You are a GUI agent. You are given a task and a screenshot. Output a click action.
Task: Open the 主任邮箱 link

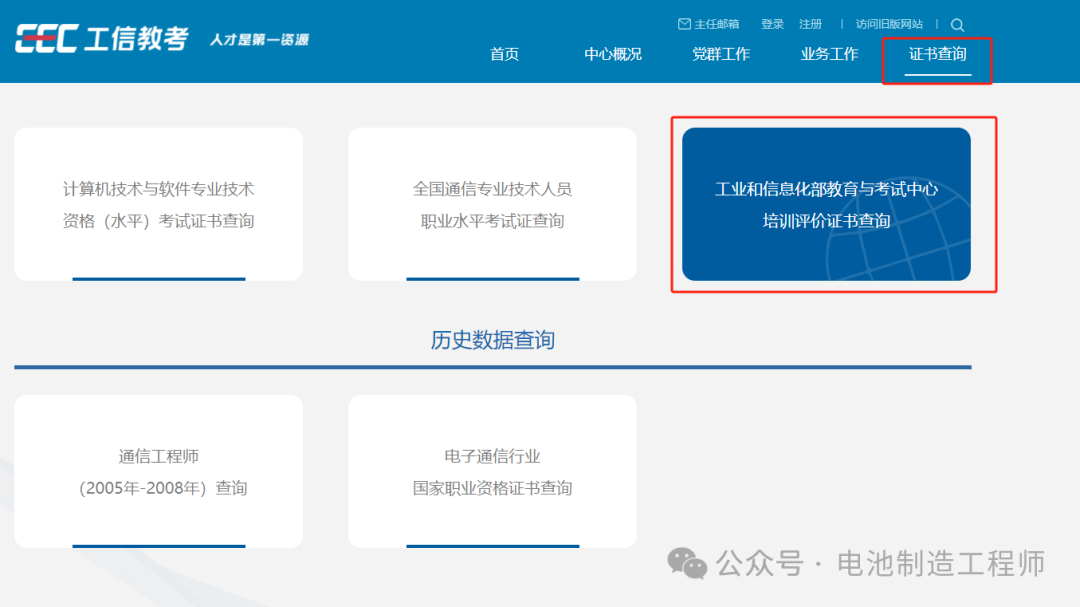tap(716, 24)
